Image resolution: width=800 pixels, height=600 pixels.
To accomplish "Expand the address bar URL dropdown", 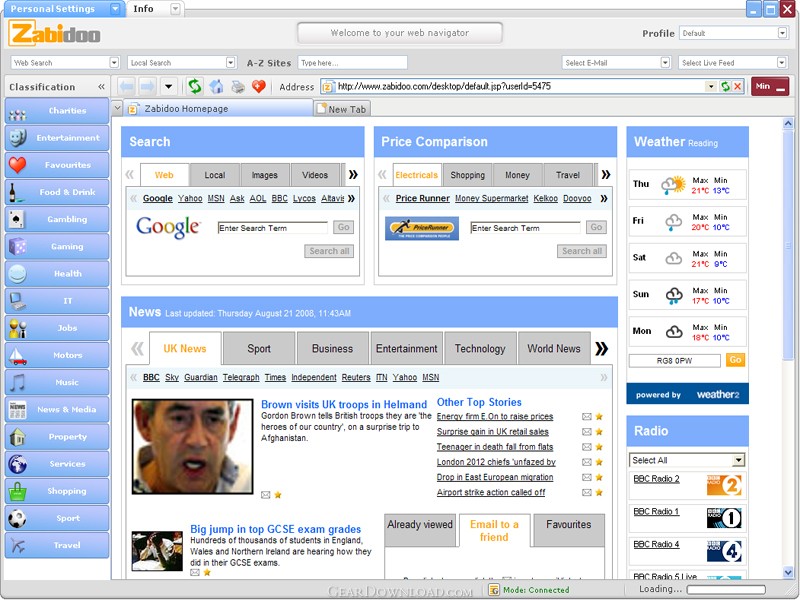I will [x=711, y=86].
